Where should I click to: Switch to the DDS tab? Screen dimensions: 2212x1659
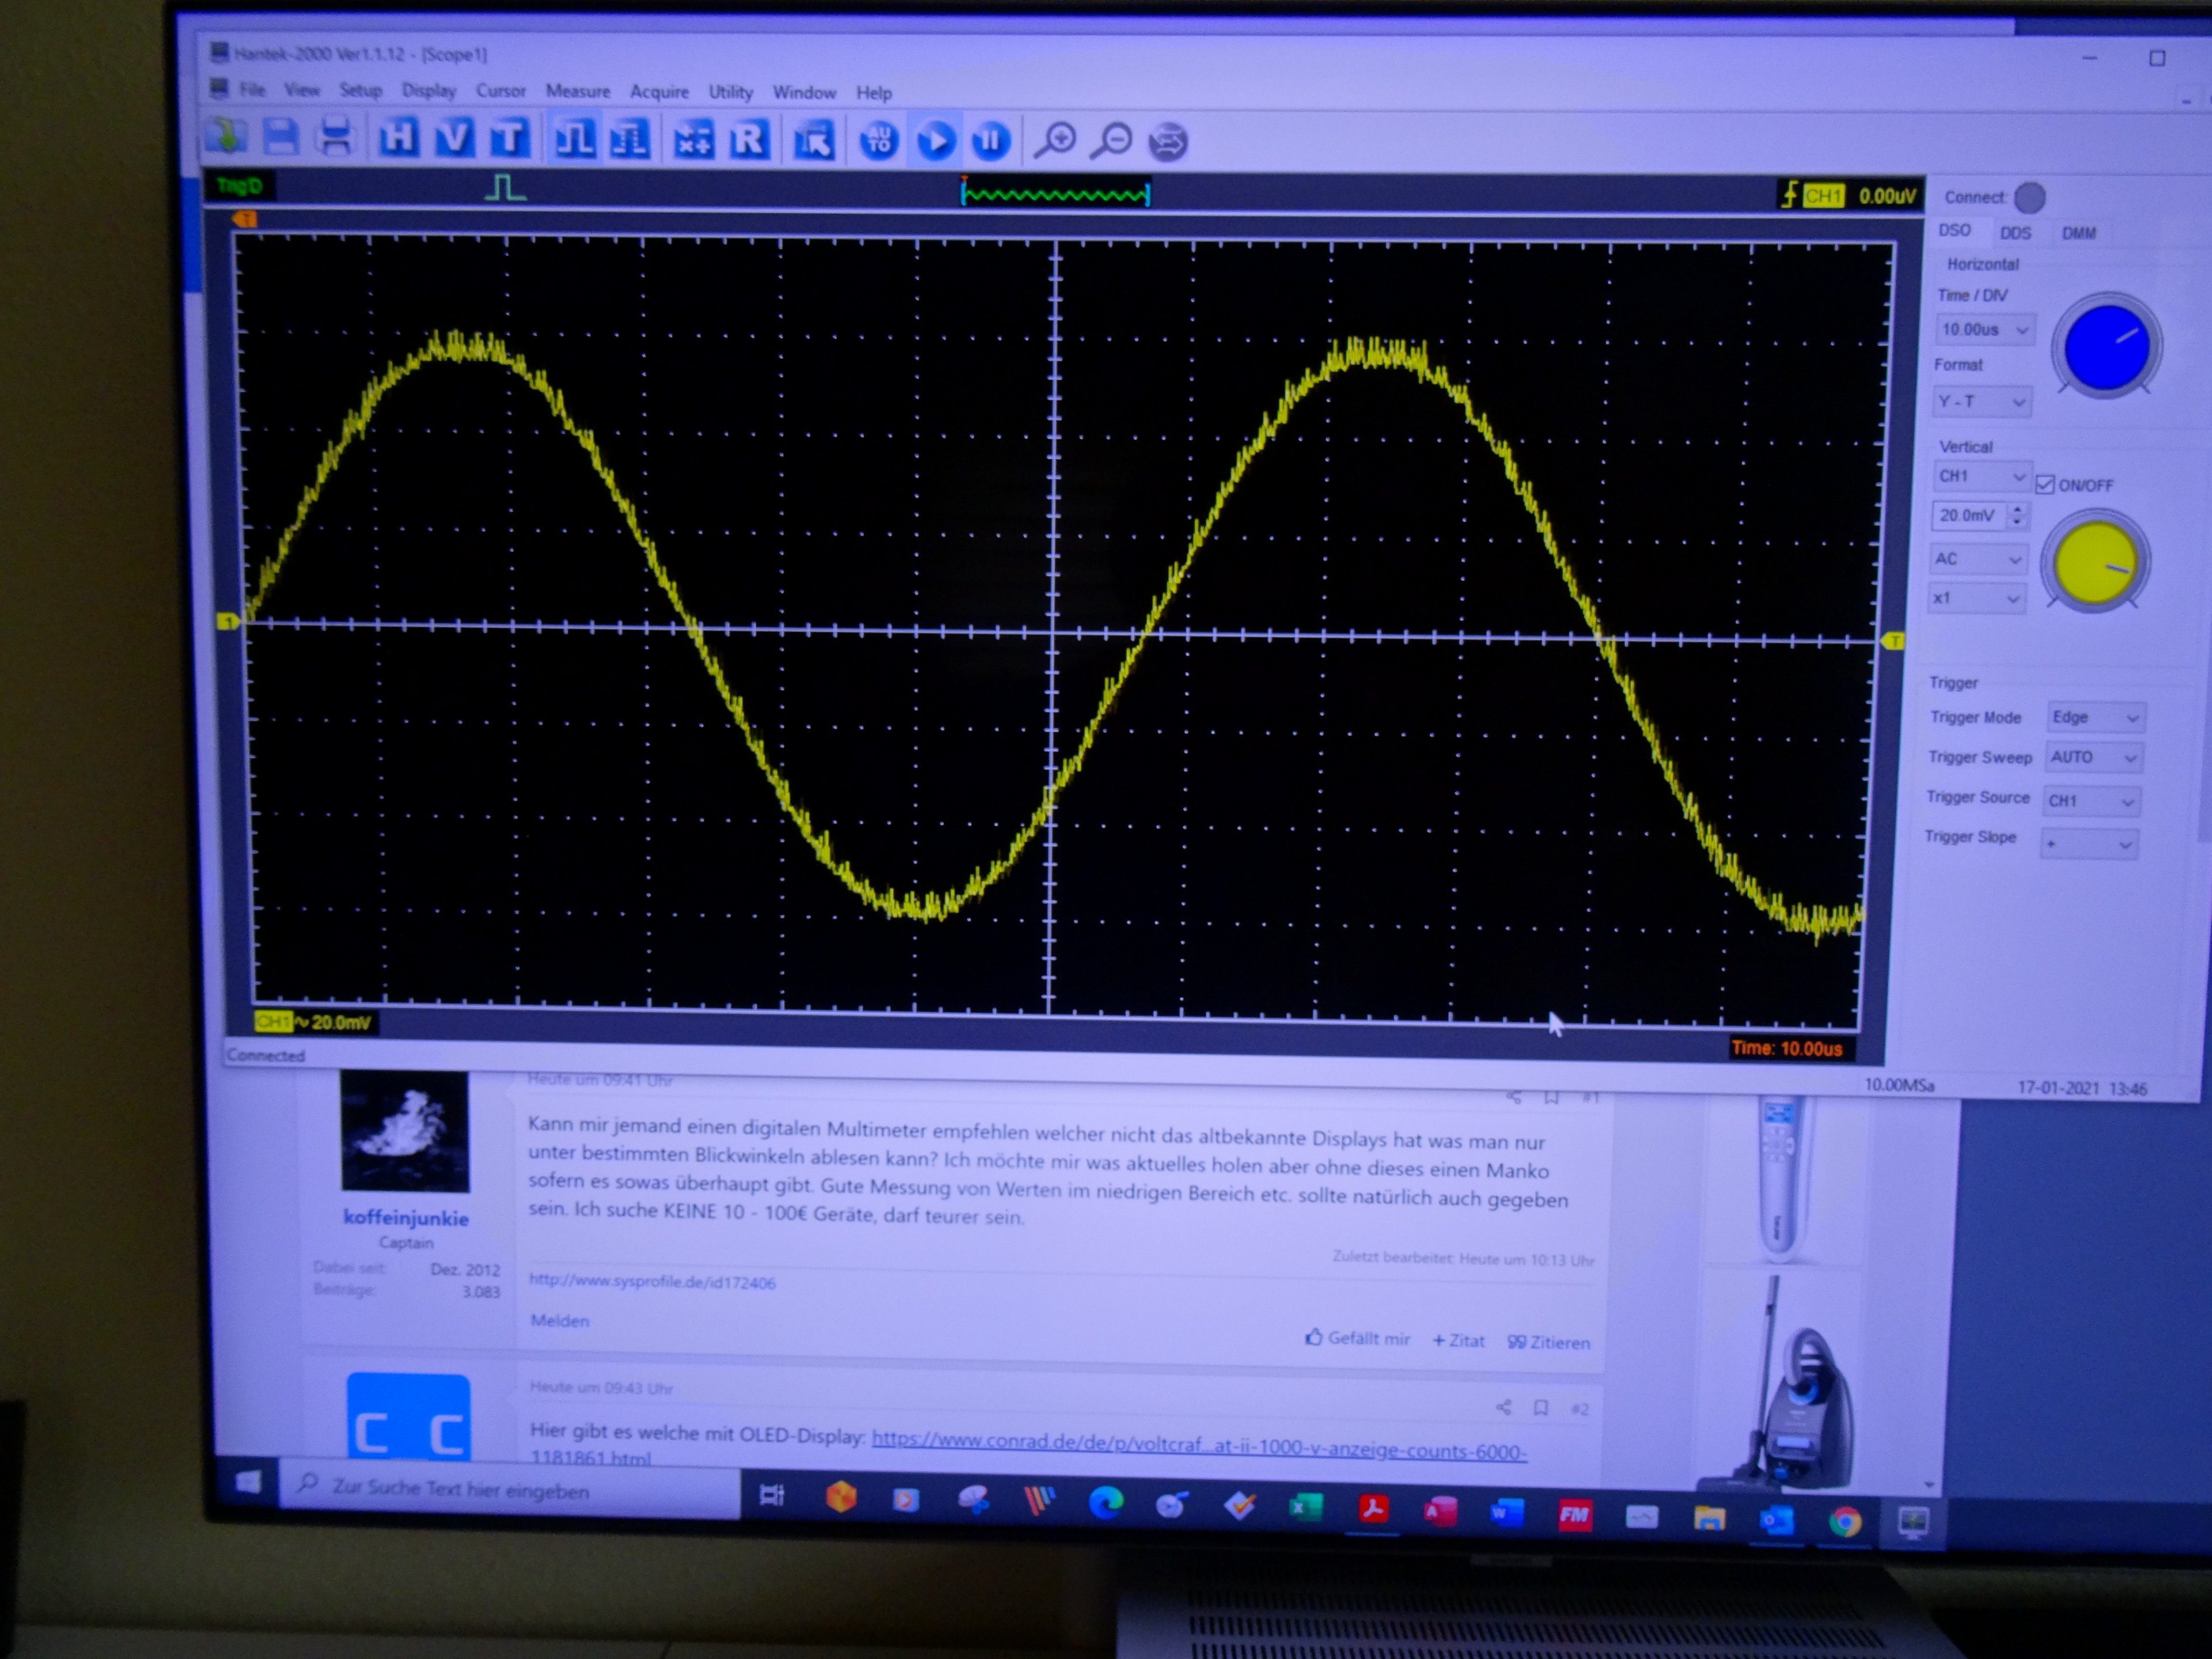(2015, 233)
